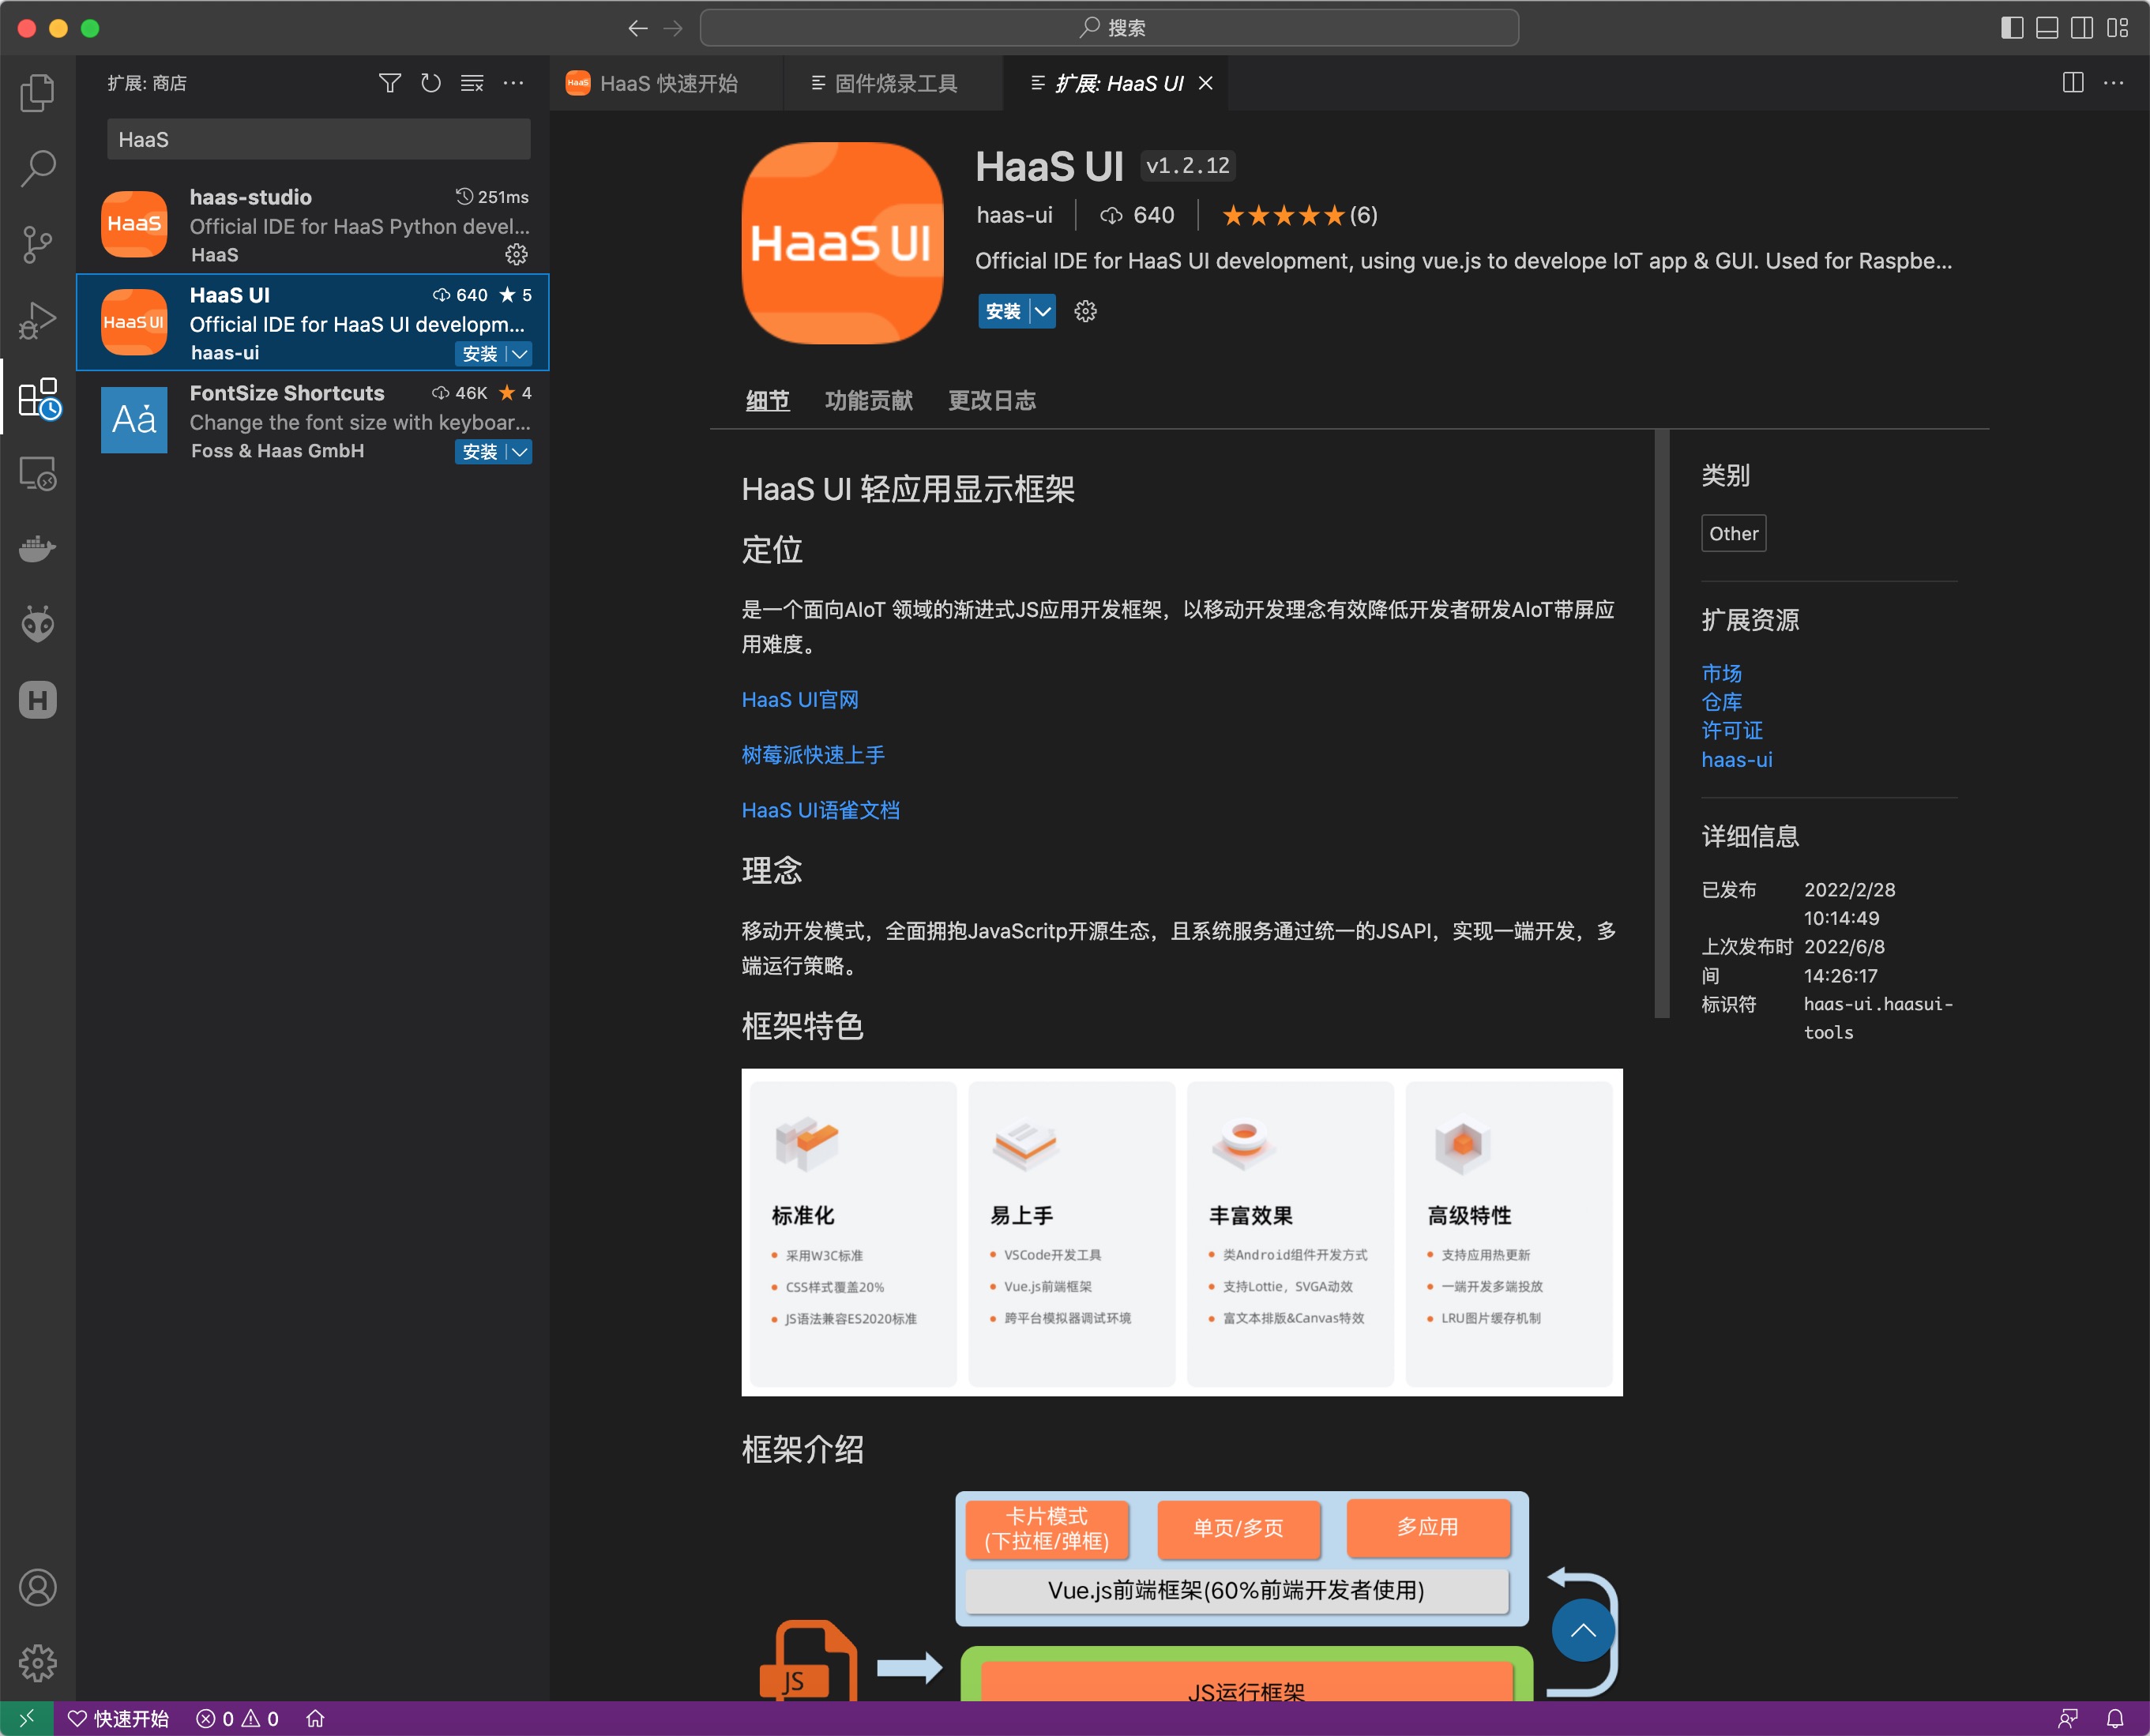Clear extensions search results
Viewport: 2150px width, 1736px height.
click(472, 83)
